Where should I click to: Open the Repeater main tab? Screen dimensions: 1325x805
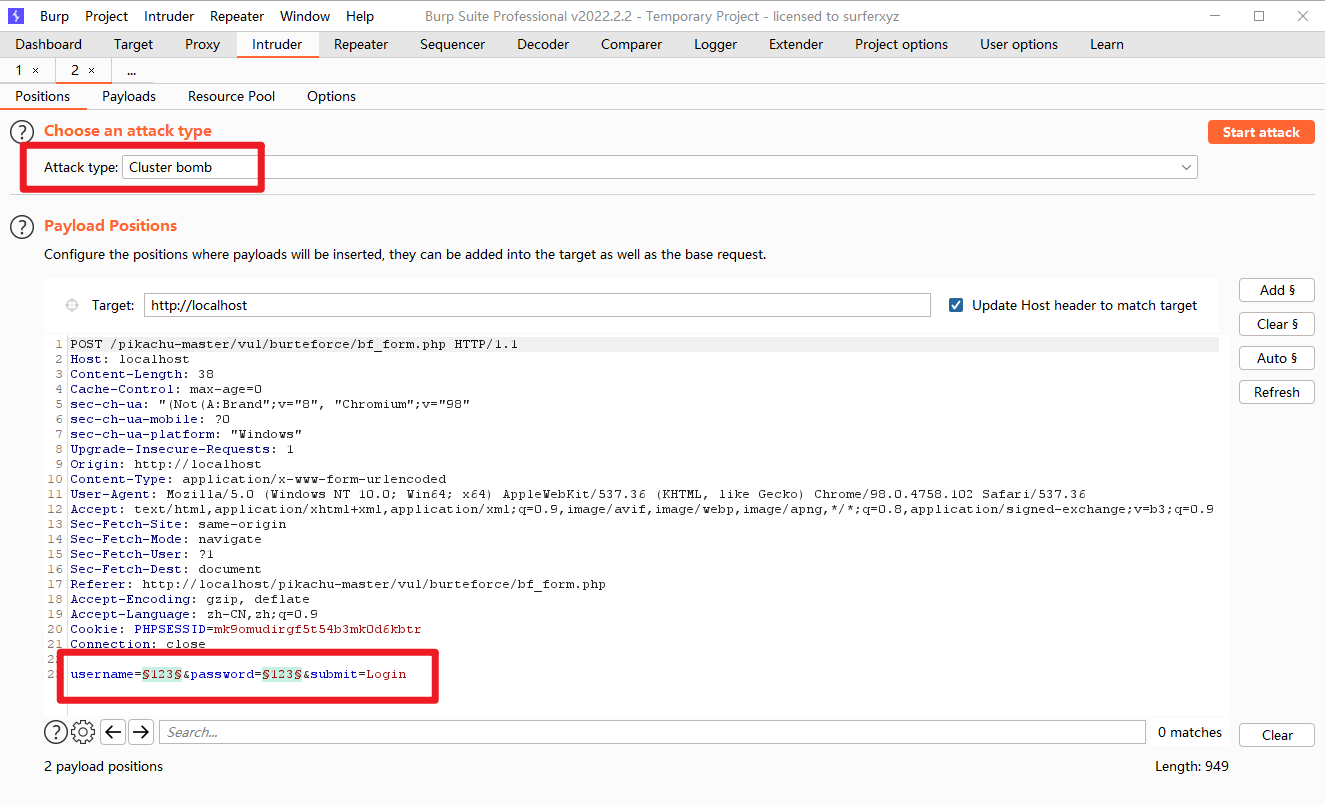coord(361,45)
